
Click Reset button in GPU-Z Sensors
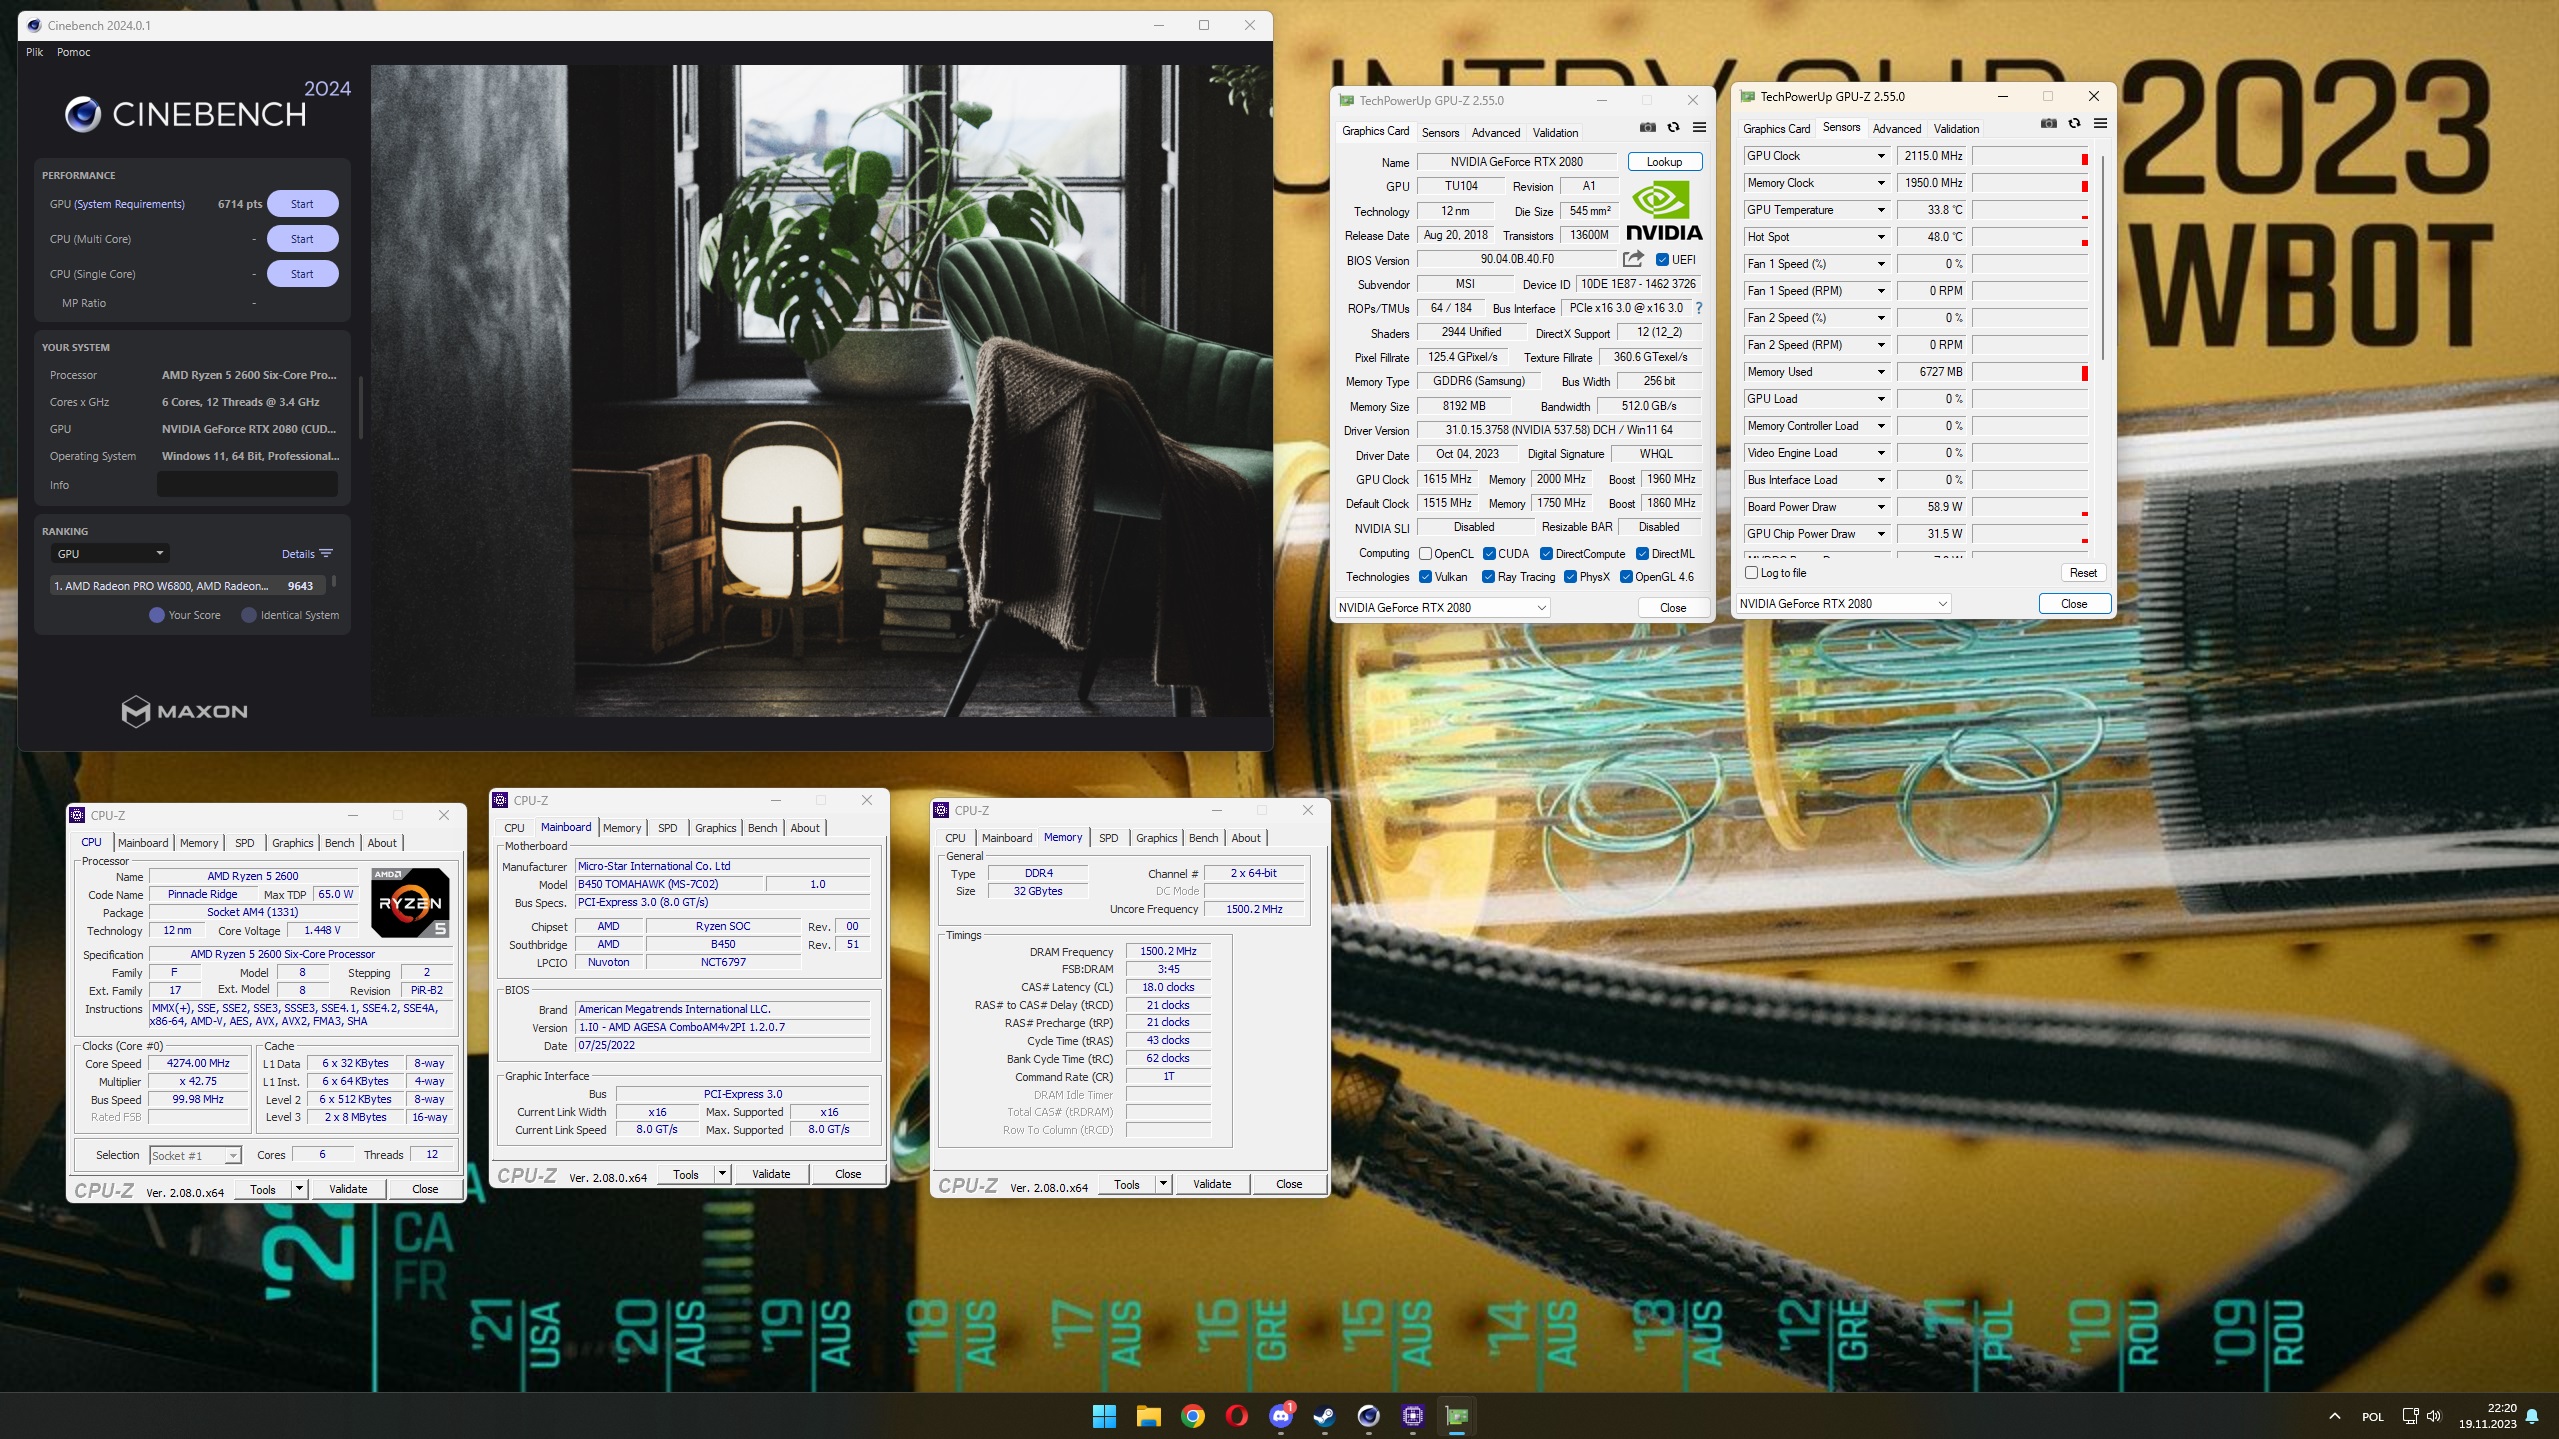[x=2083, y=573]
